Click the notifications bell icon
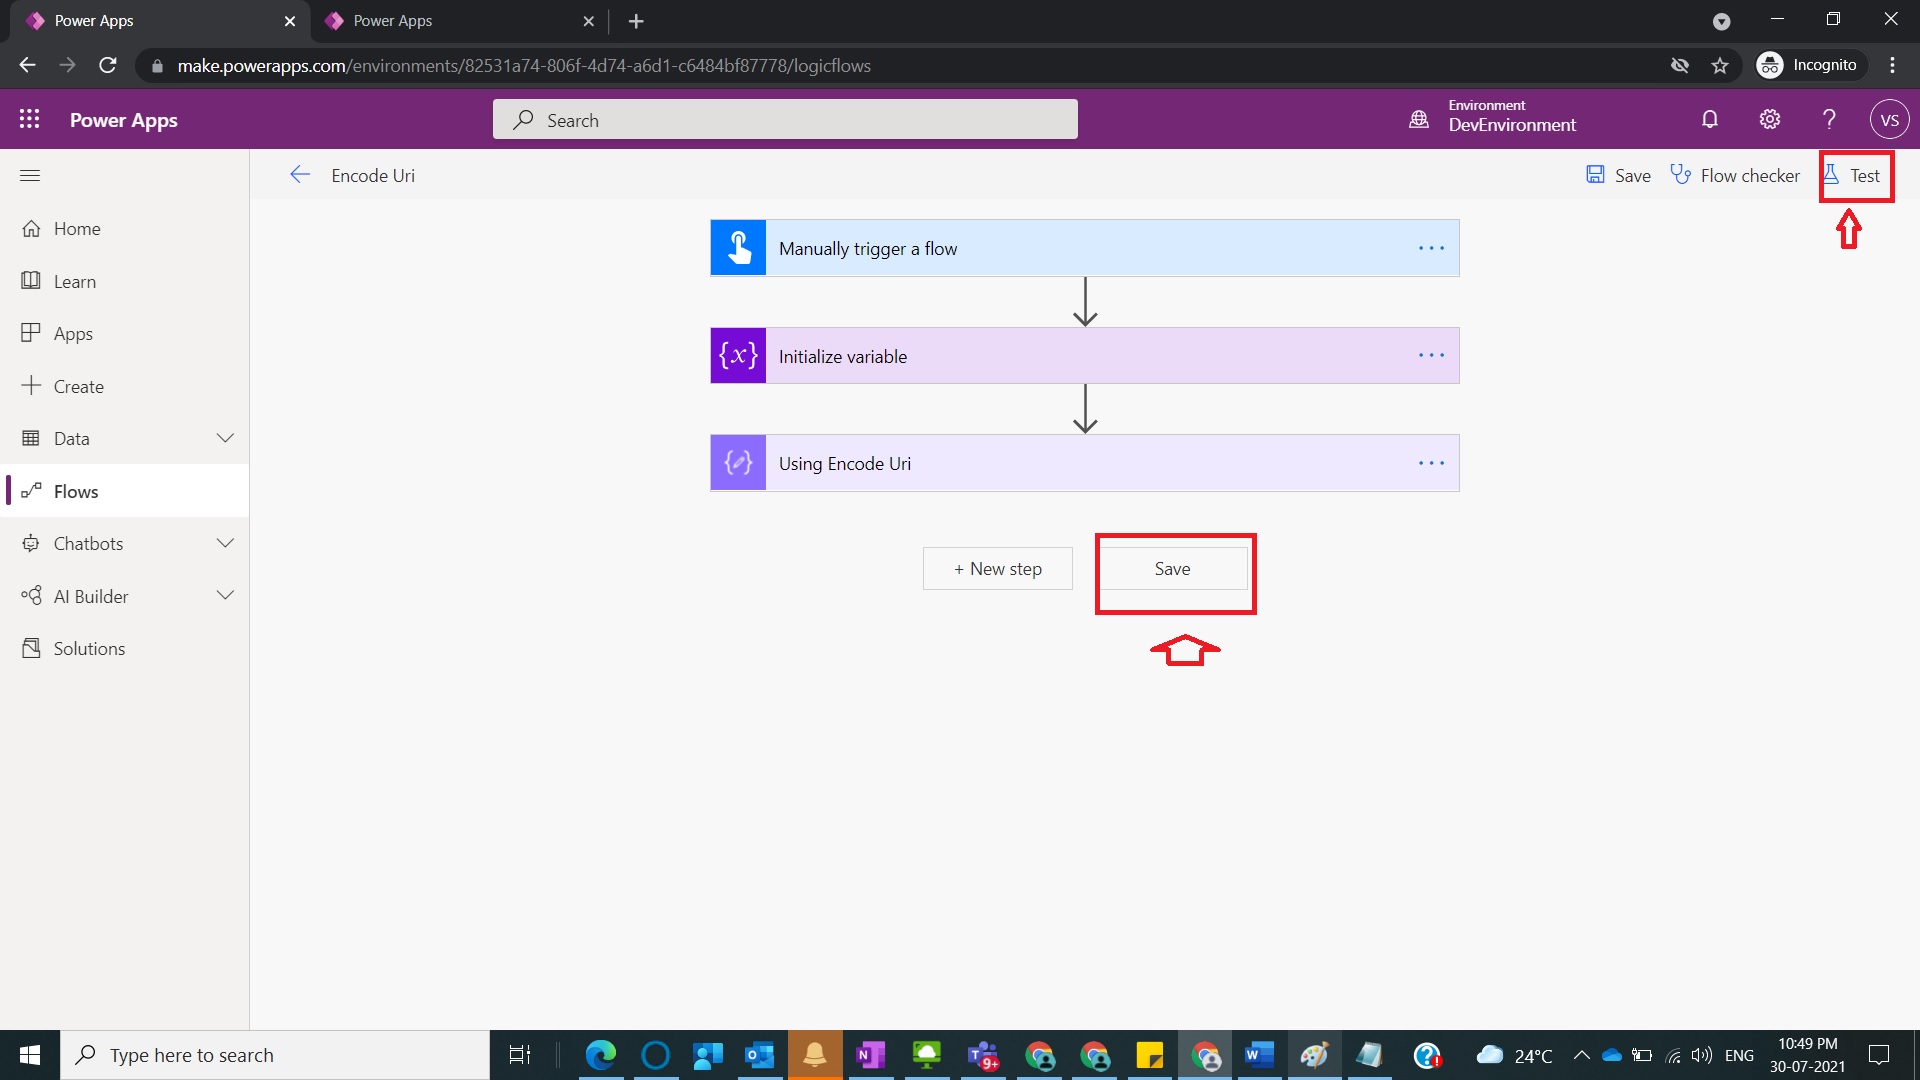 click(1709, 119)
